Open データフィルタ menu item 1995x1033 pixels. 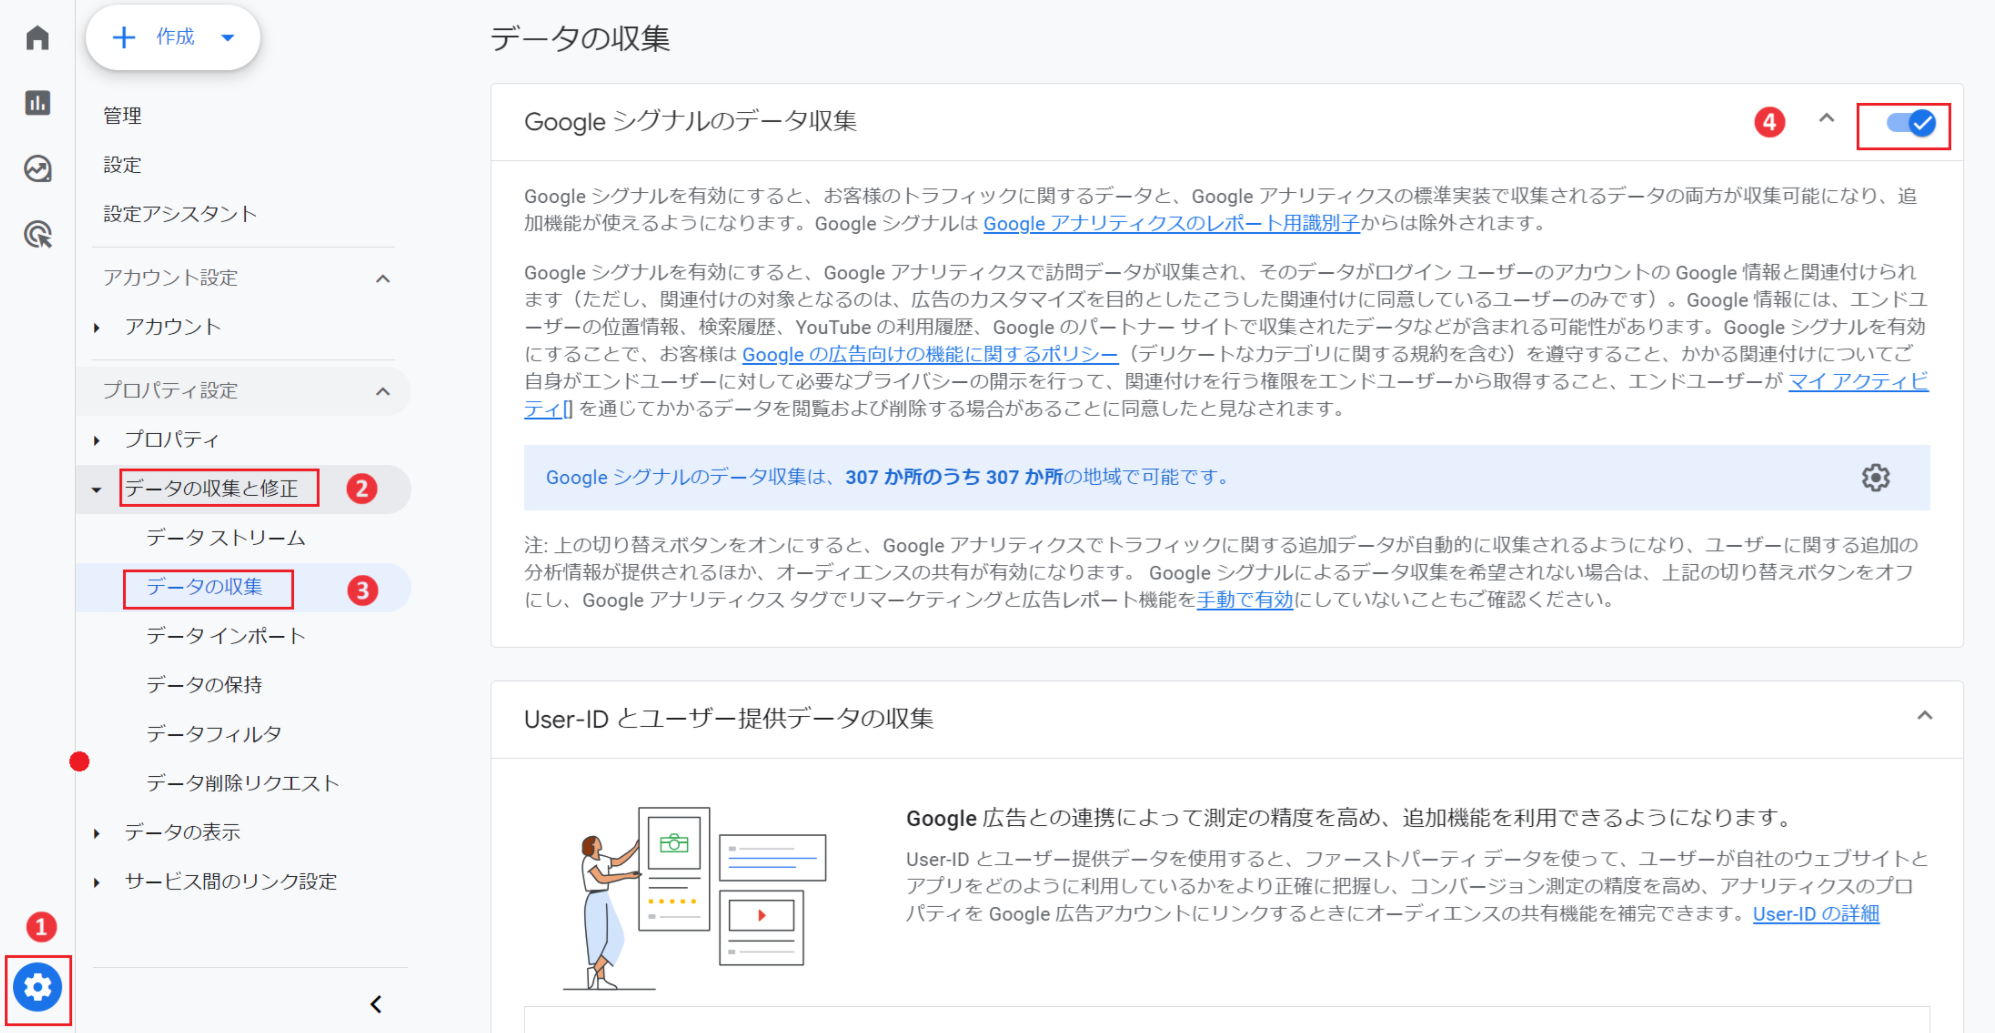pyautogui.click(x=214, y=734)
